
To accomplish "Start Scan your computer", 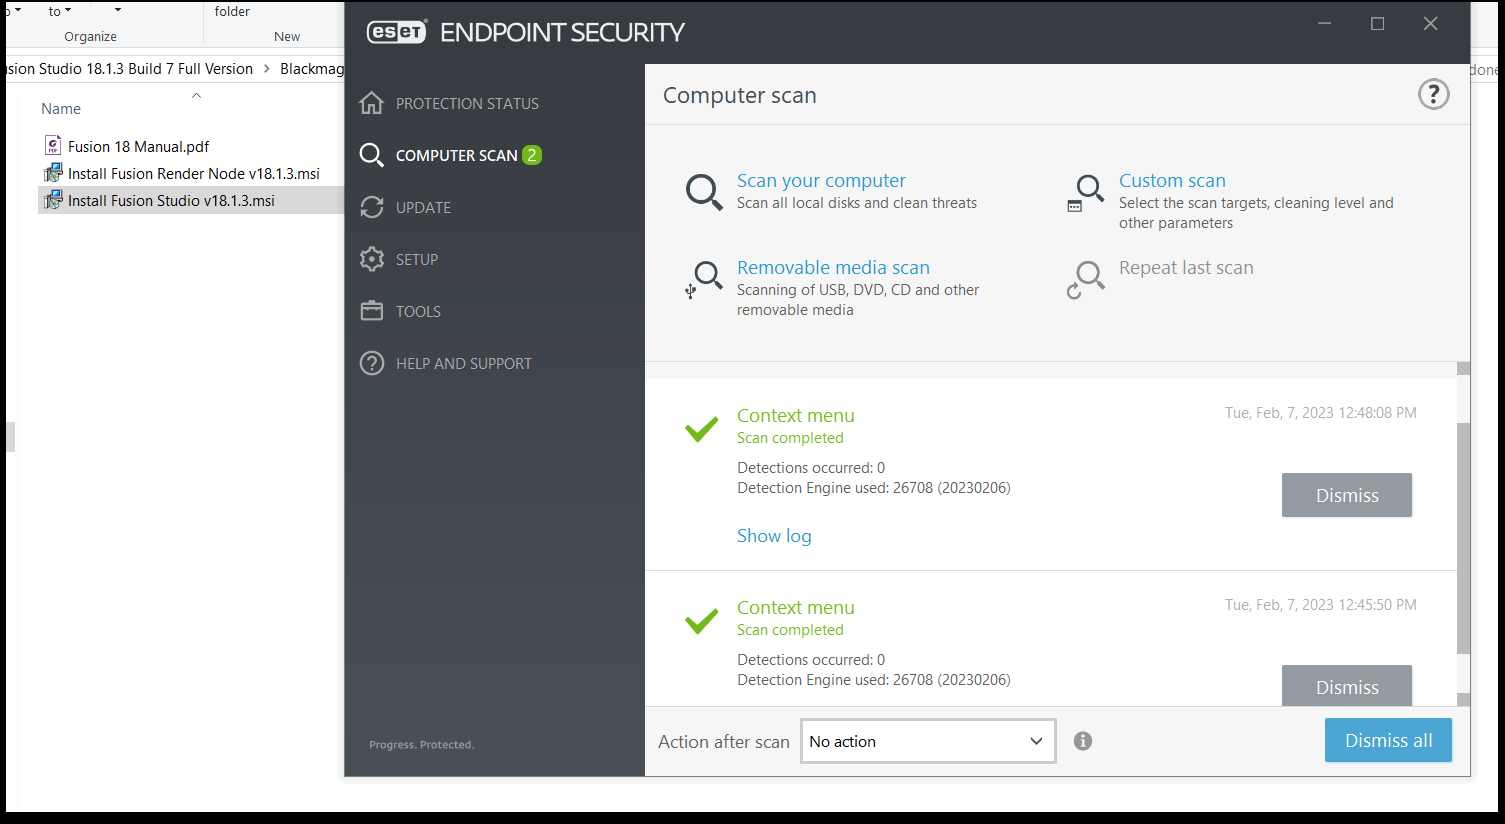I will tap(821, 181).
